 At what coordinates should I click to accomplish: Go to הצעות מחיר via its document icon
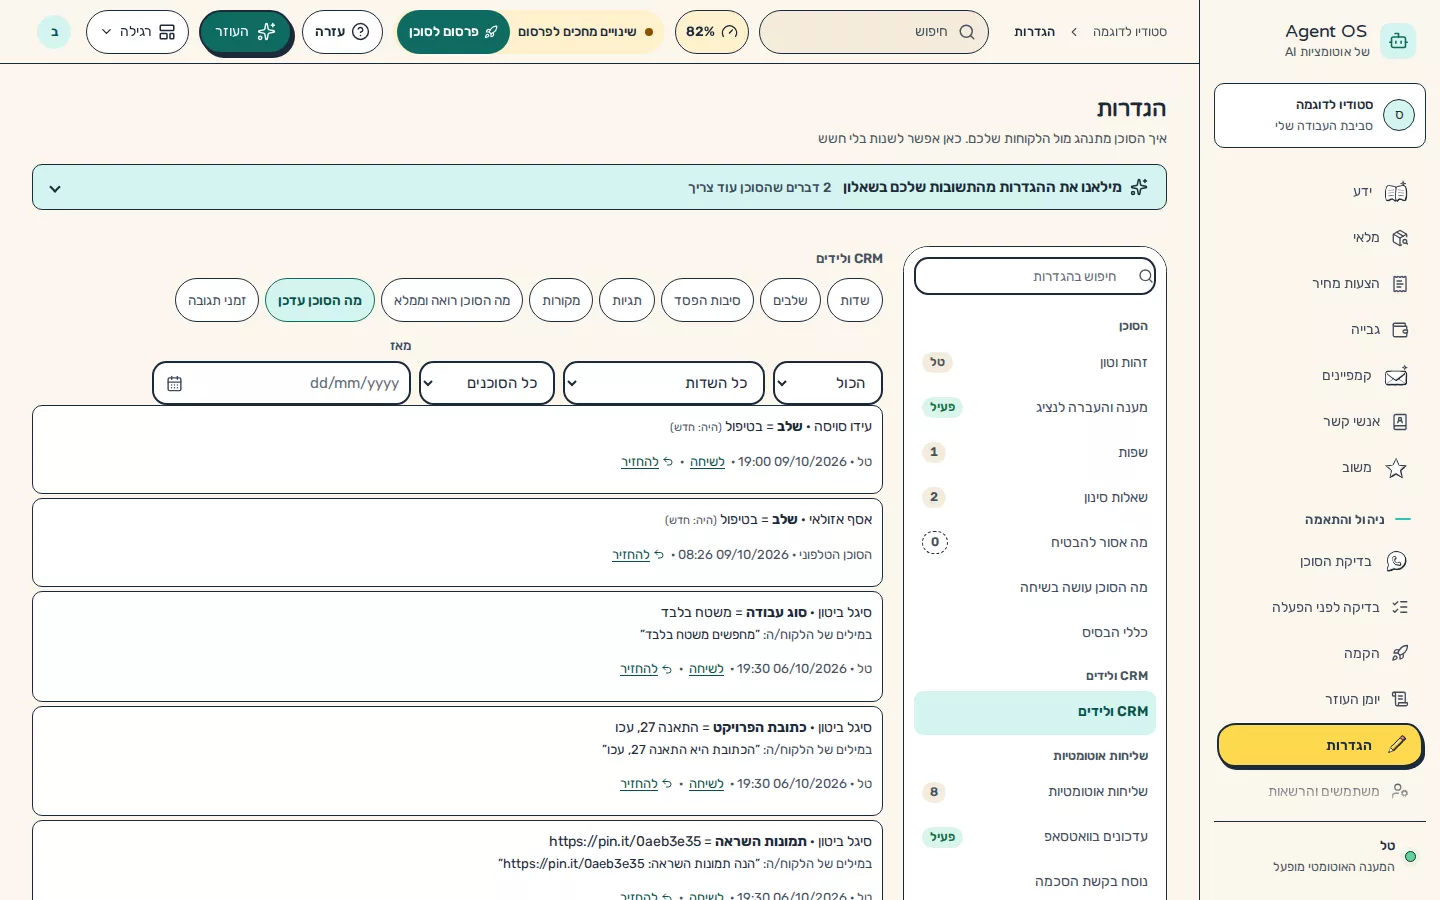(1399, 284)
